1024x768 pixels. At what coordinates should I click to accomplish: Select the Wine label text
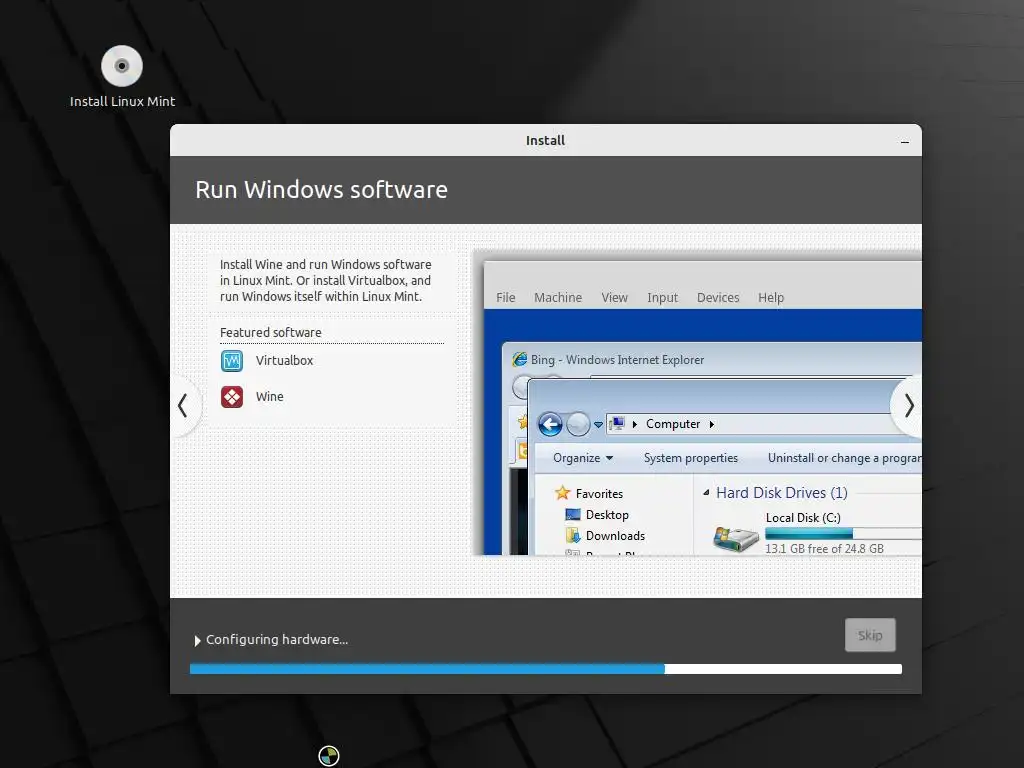pyautogui.click(x=269, y=396)
